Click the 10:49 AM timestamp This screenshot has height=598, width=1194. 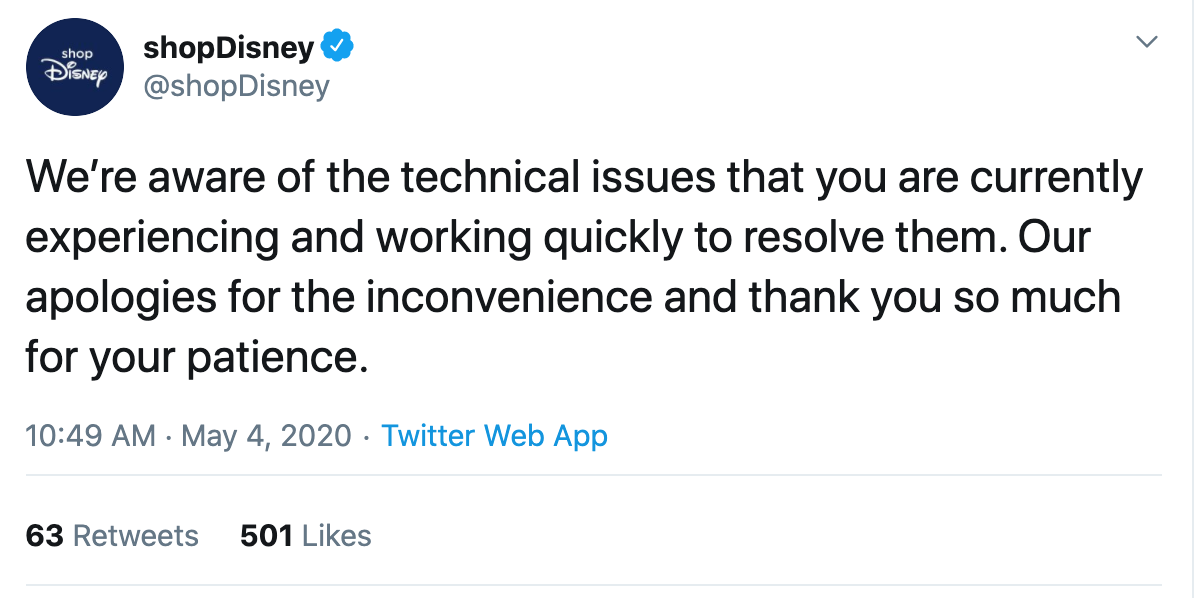click(x=90, y=436)
